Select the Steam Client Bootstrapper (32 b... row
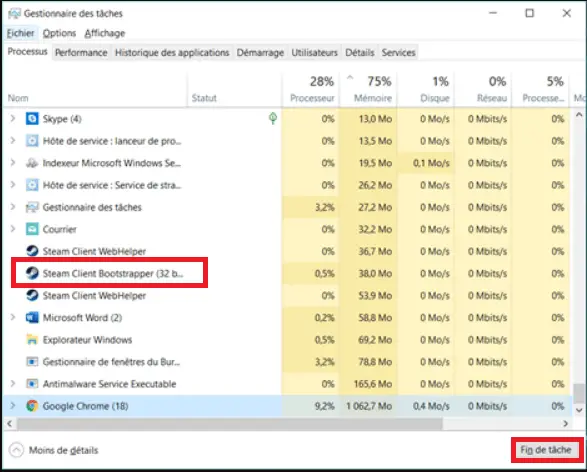 point(288,273)
